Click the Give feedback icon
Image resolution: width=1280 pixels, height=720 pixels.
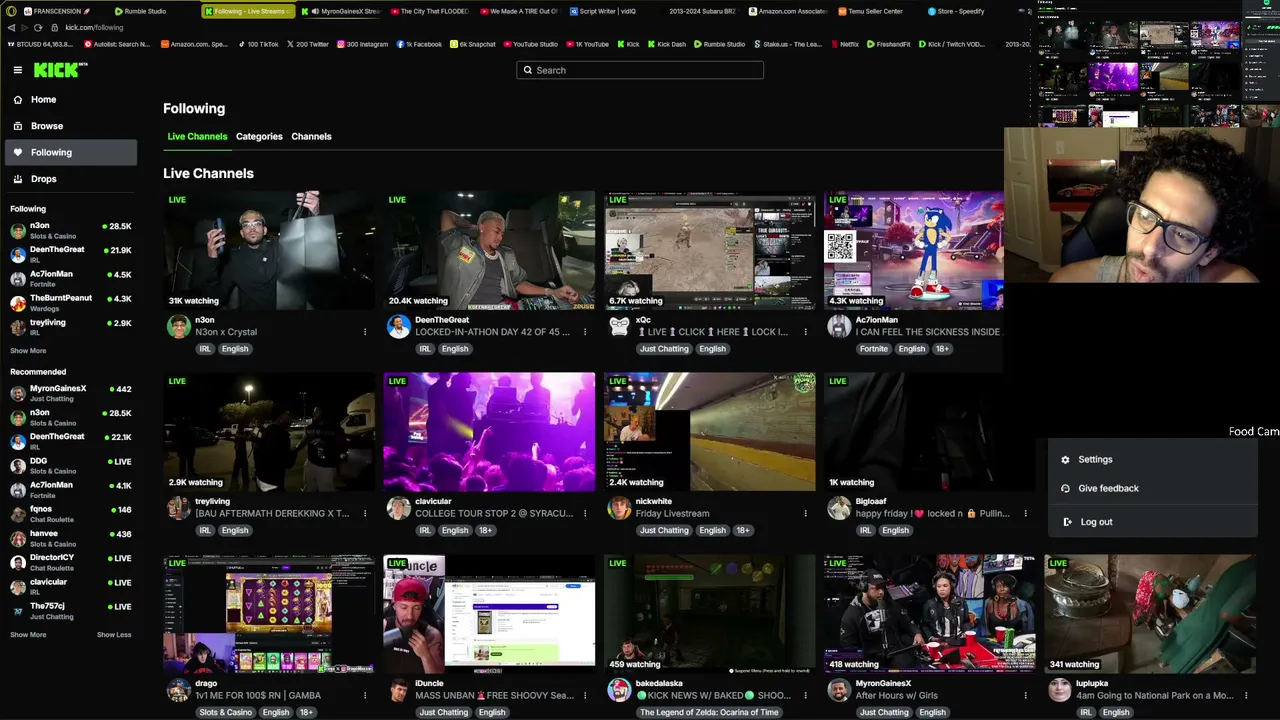[1065, 489]
